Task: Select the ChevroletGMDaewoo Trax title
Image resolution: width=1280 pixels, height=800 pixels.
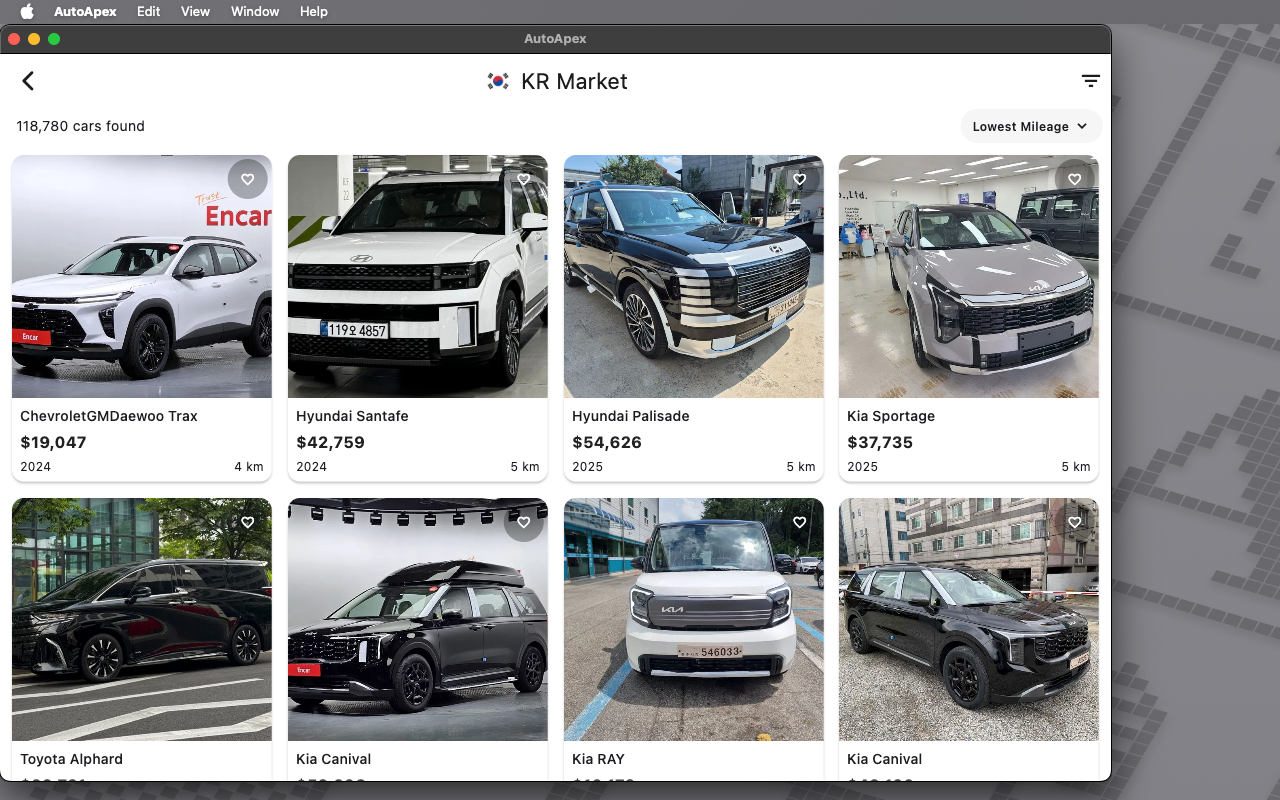Action: (x=109, y=416)
